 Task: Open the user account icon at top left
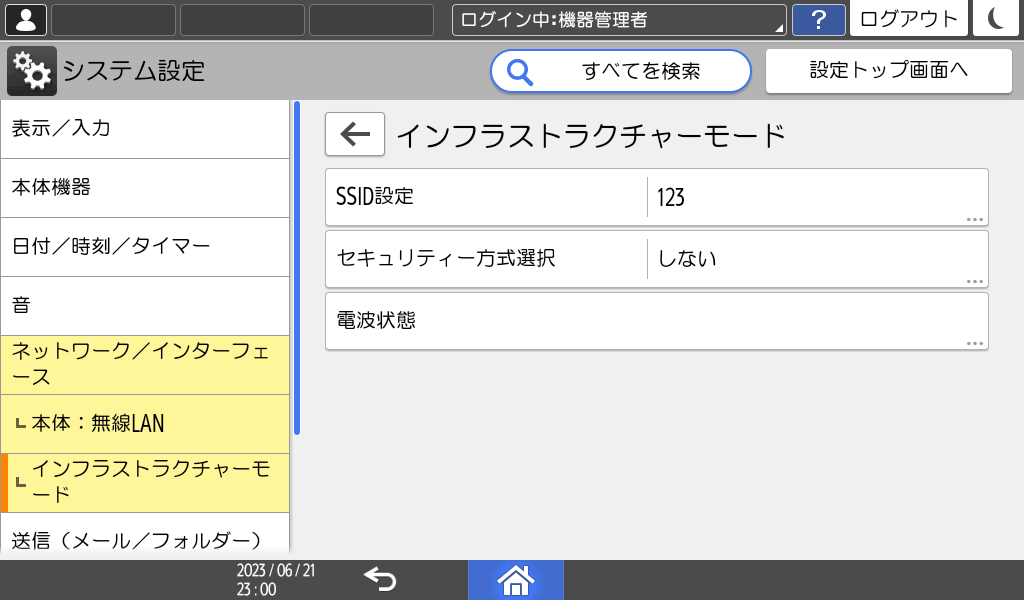click(24, 19)
